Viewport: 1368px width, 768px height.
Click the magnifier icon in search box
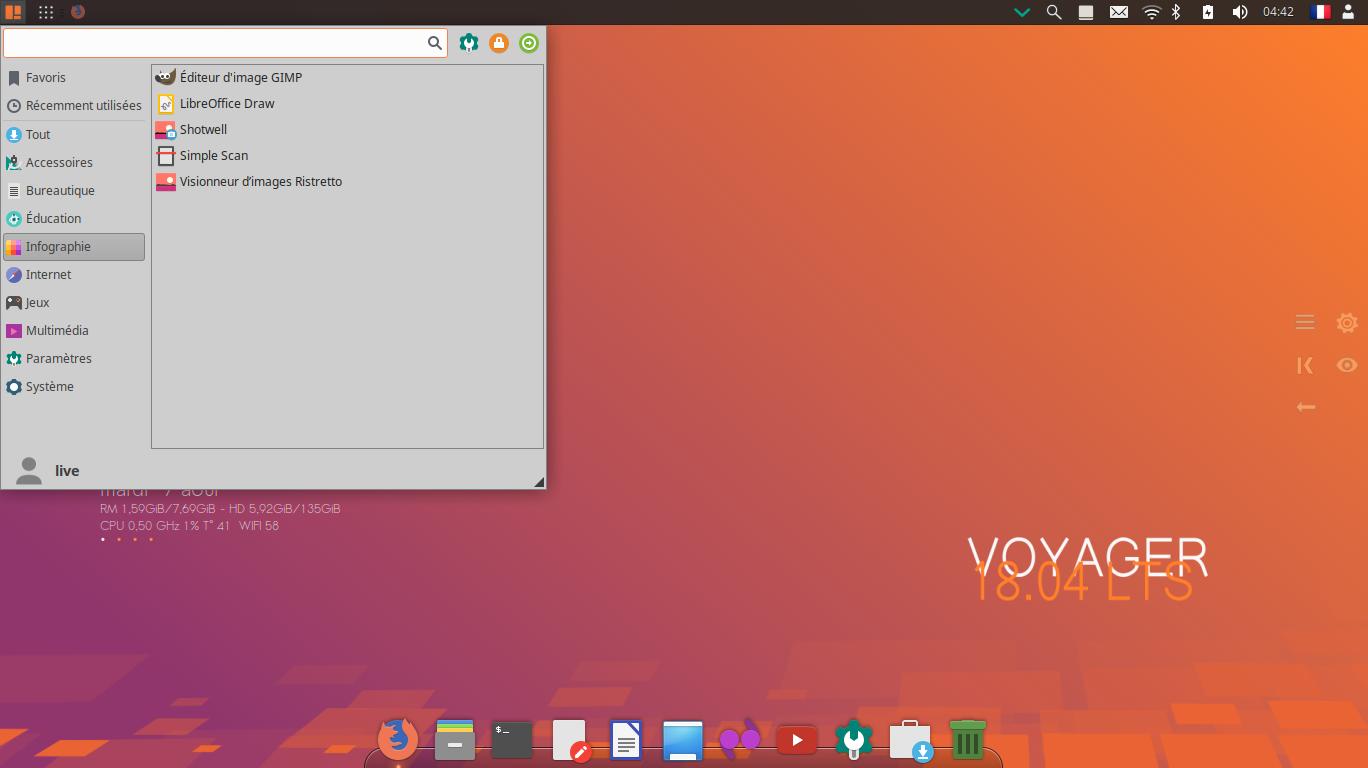coord(435,43)
